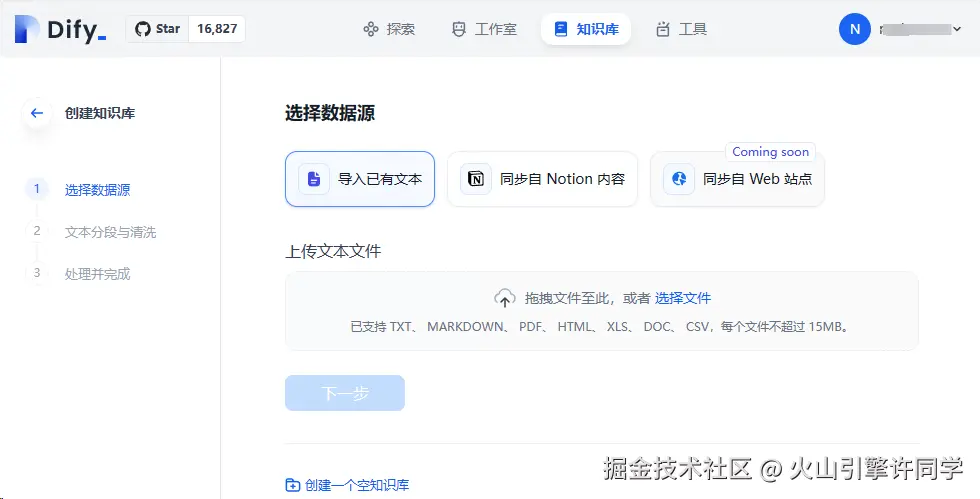This screenshot has width=980, height=499.
Task: Click the 选择数据源 heading
Action: click(330, 113)
